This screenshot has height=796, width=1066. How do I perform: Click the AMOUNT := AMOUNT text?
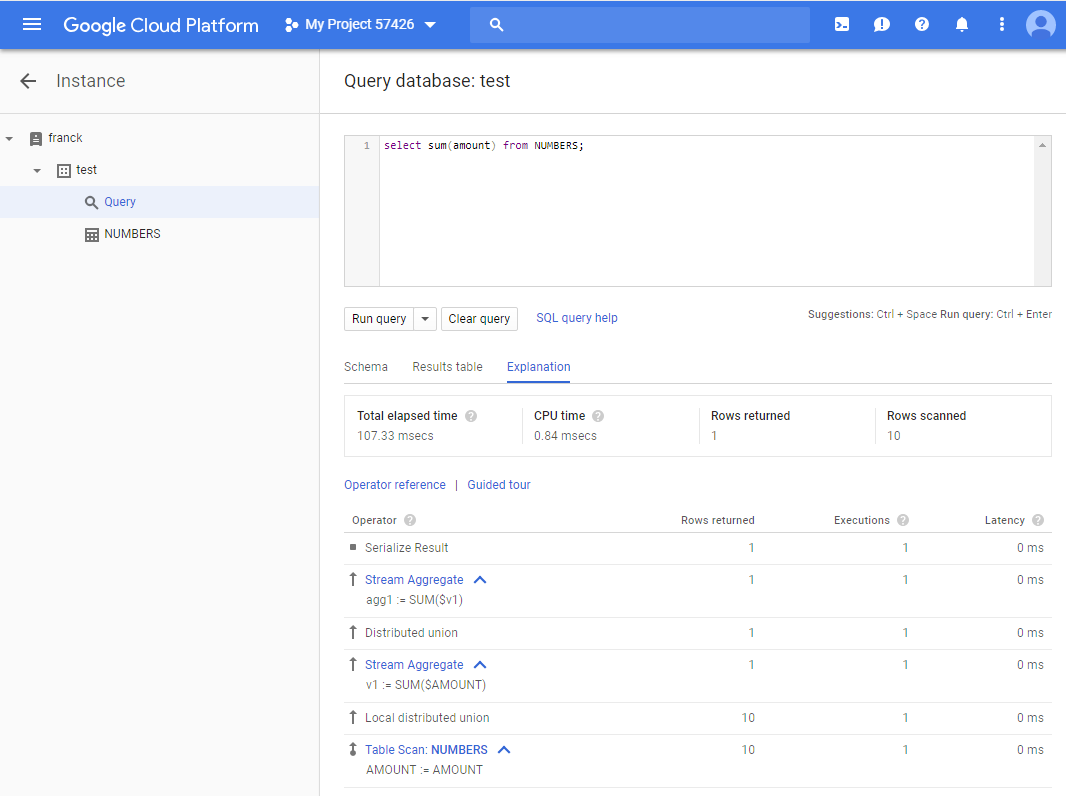click(424, 770)
